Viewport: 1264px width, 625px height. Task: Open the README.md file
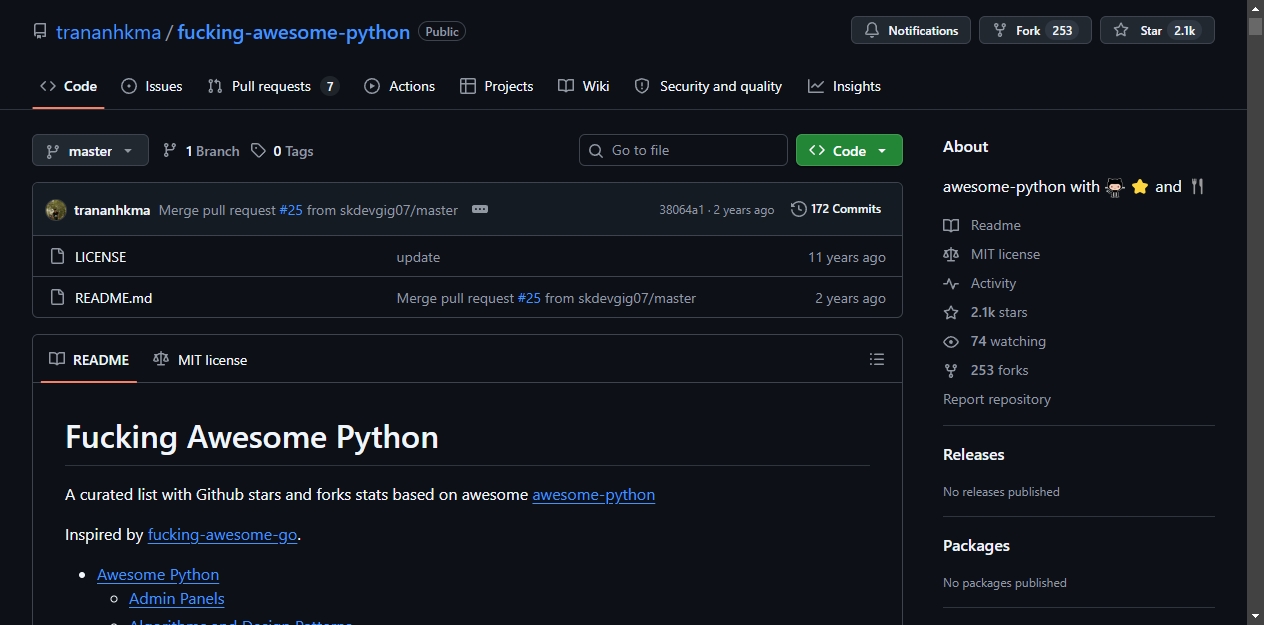tap(114, 298)
